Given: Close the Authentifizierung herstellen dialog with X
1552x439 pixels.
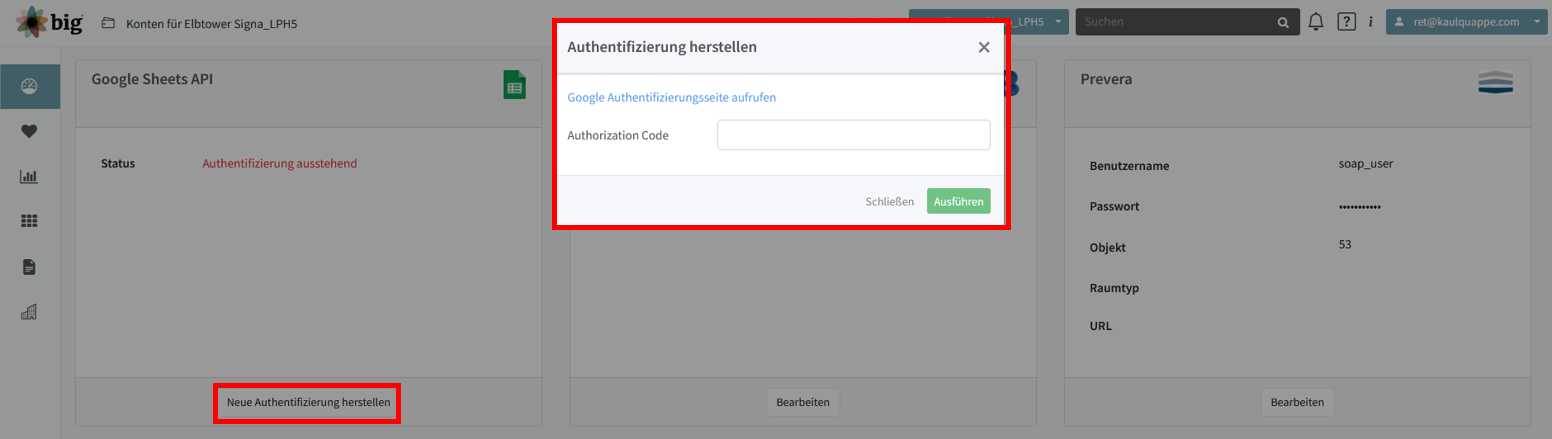Looking at the screenshot, I should 984,47.
